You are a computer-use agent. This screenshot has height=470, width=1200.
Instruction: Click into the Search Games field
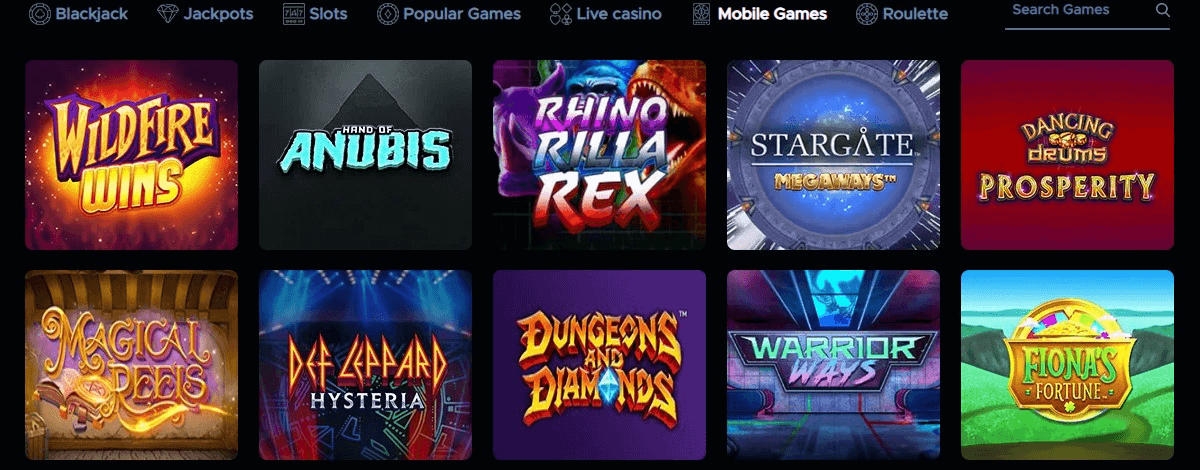coord(1087,12)
